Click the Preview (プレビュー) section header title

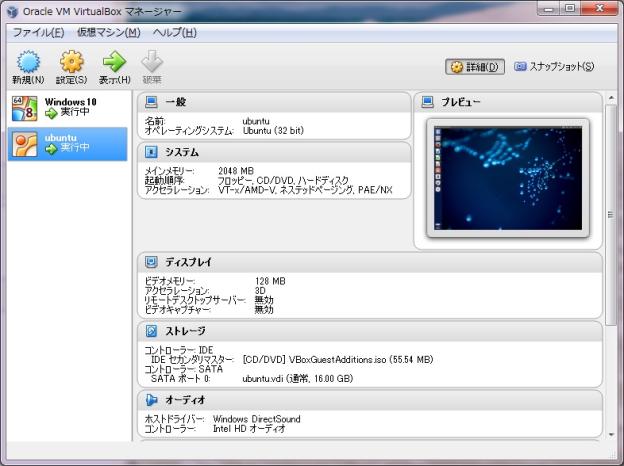pyautogui.click(x=461, y=102)
